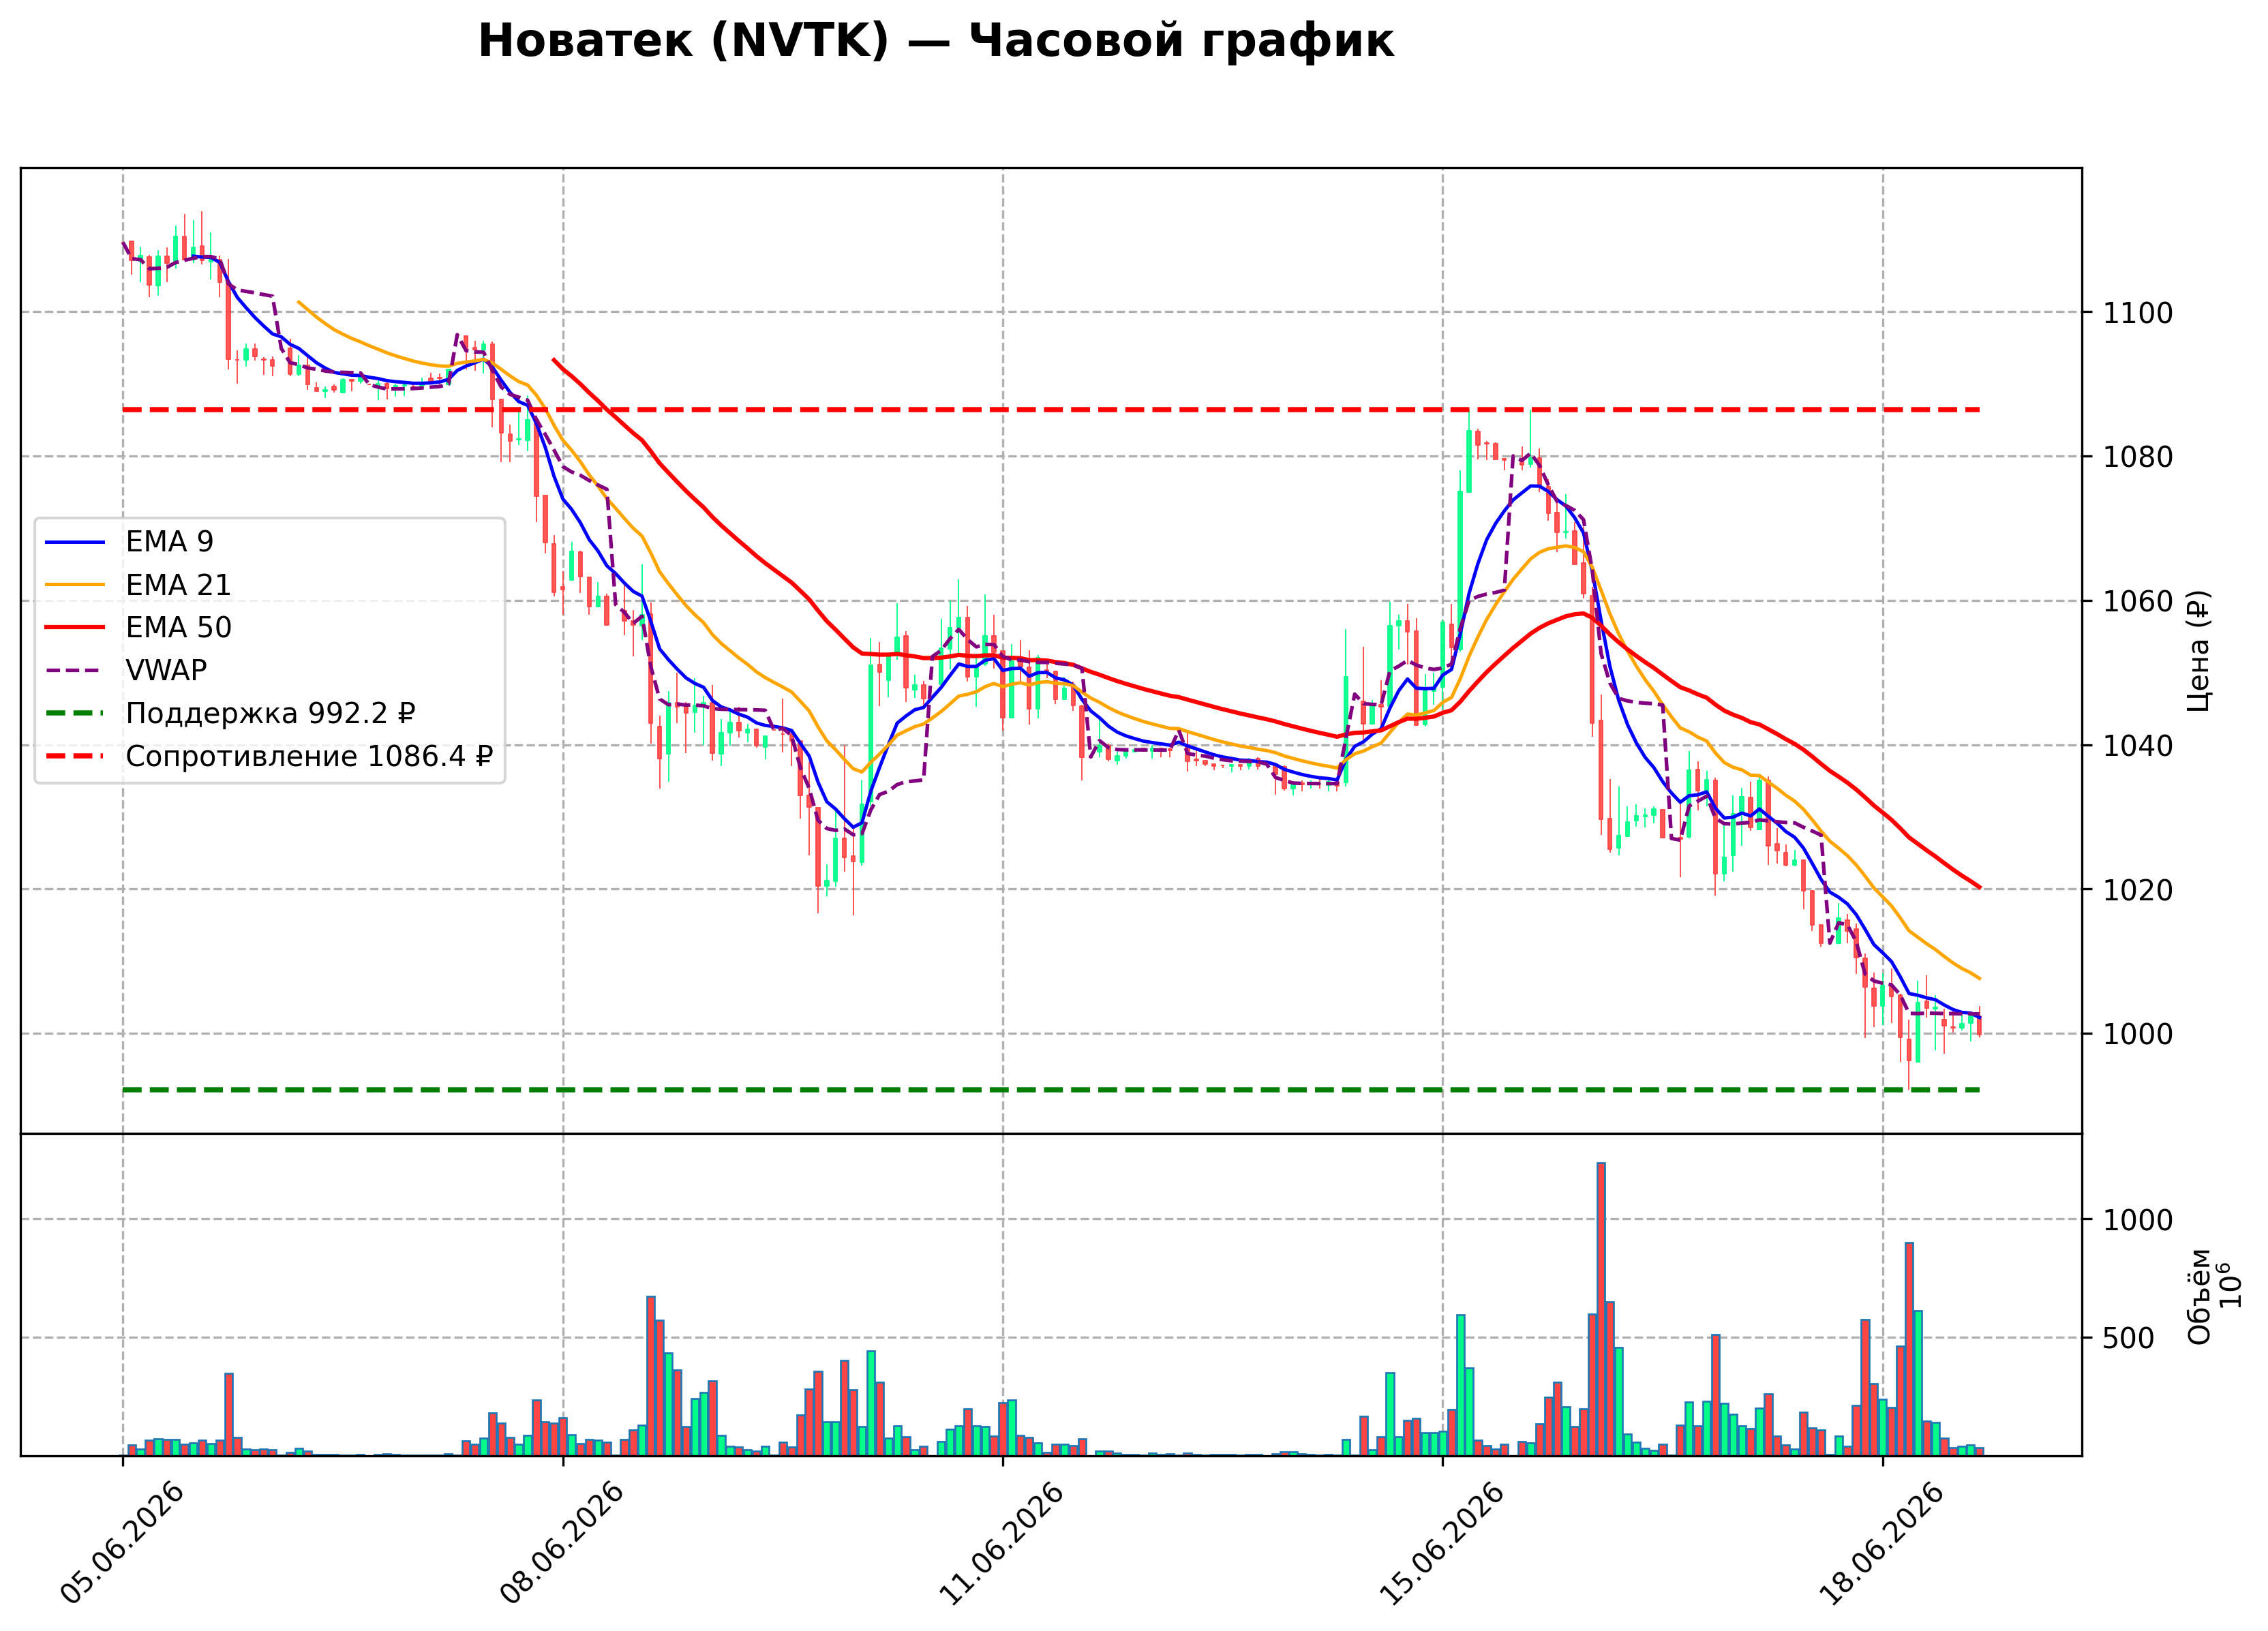Click the price axis tick "1000"
The width and height of the screenshot is (2268, 1631).
2138,1034
